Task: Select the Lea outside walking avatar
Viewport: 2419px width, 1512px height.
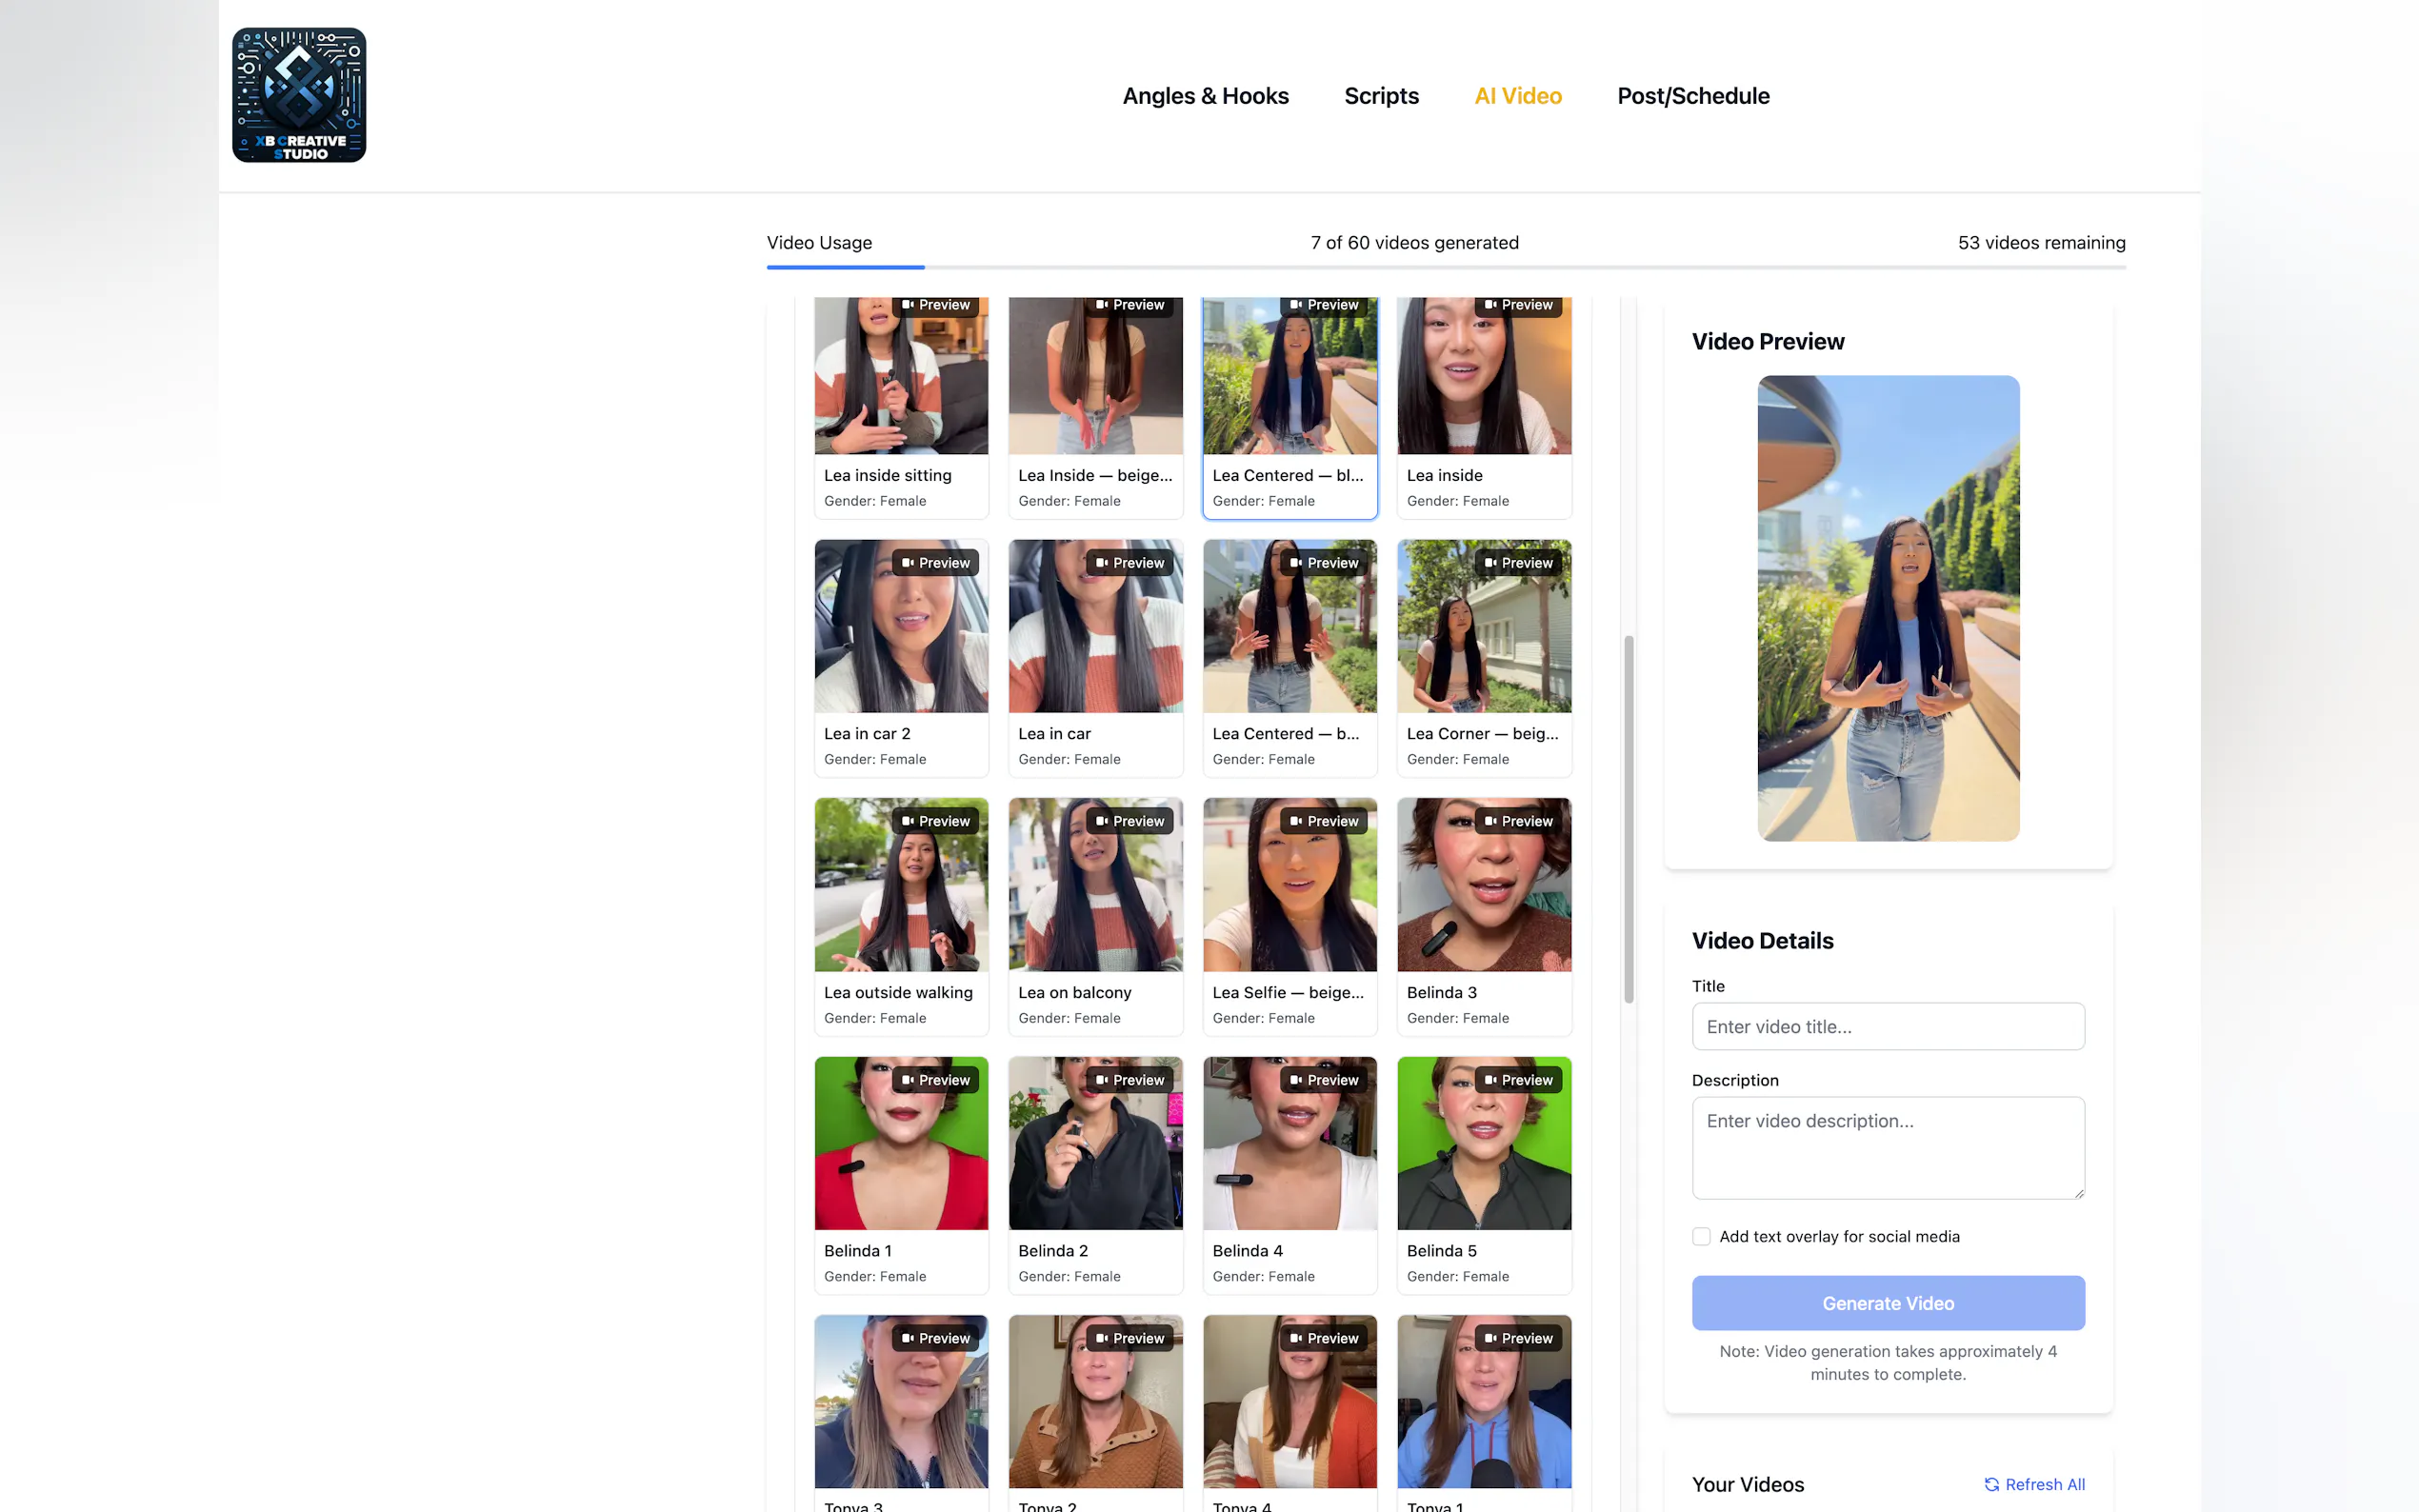Action: (x=900, y=900)
